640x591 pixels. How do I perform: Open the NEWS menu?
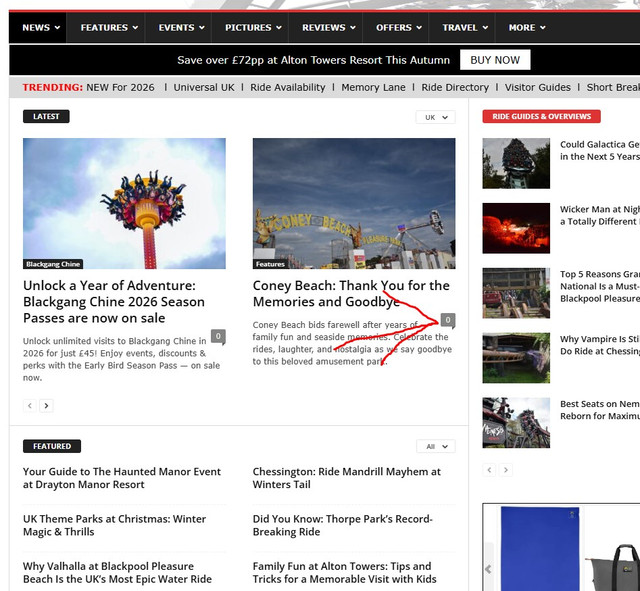pos(41,27)
